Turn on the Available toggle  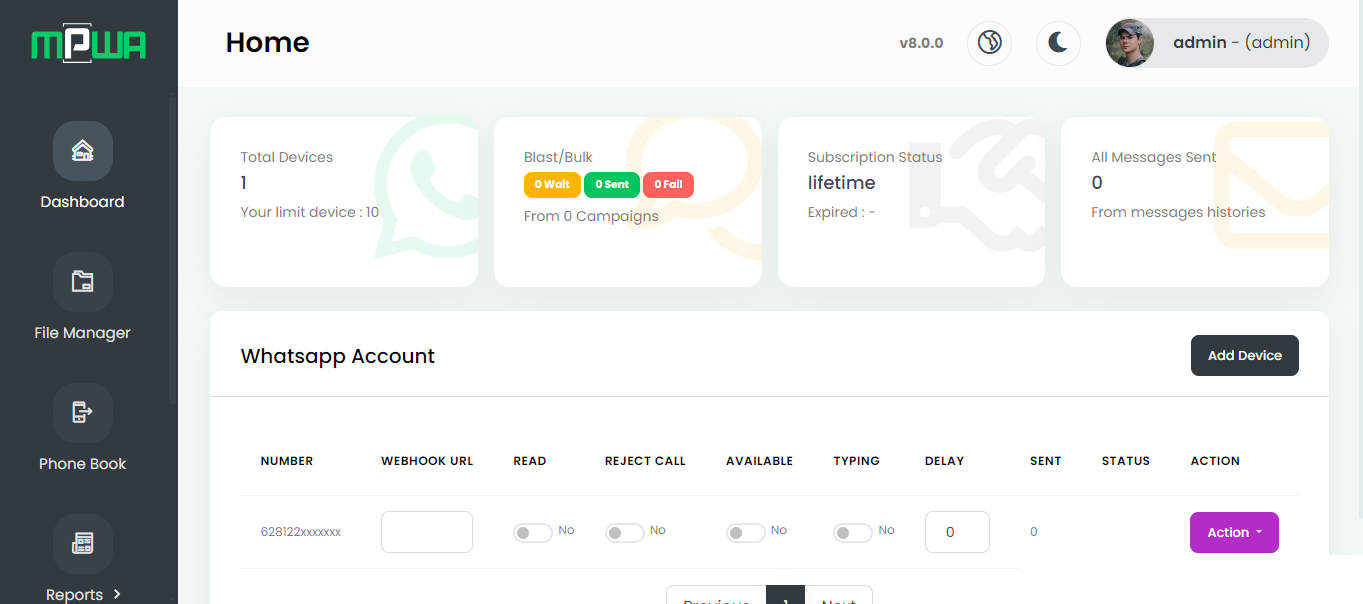[x=746, y=533]
